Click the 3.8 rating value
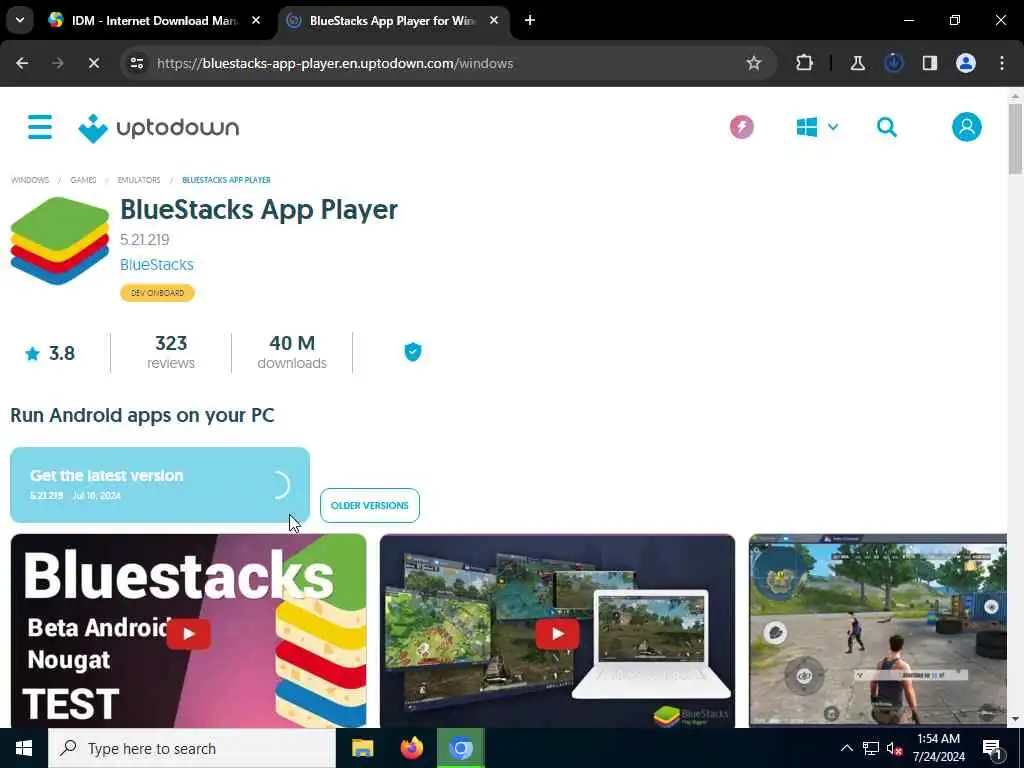Viewport: 1024px width, 768px height. point(61,353)
